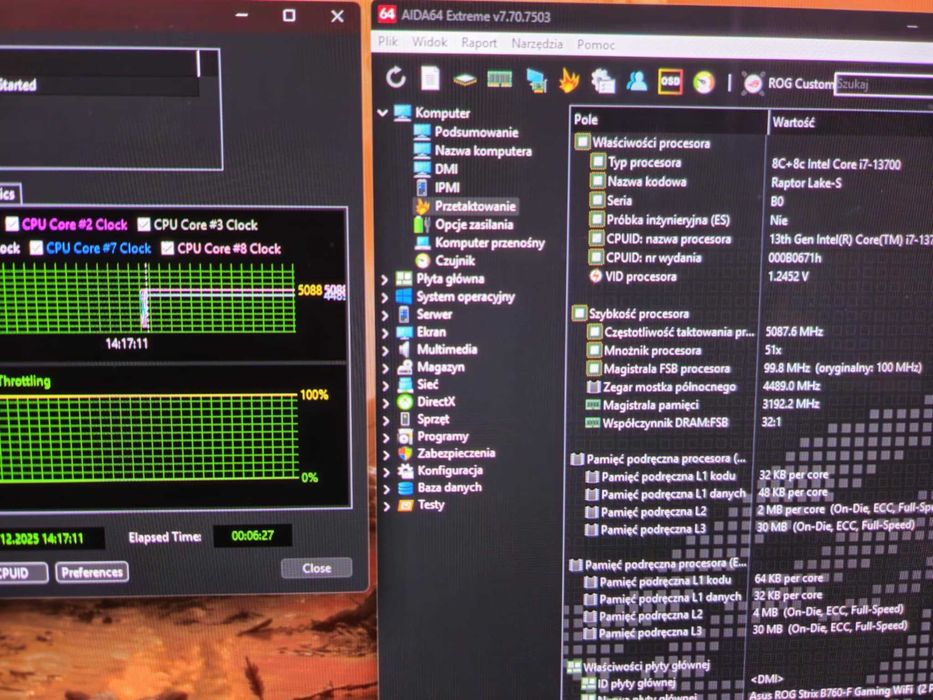Image resolution: width=933 pixels, height=700 pixels.
Task: Click the Konfiguracja gear icon
Action: 406,471
